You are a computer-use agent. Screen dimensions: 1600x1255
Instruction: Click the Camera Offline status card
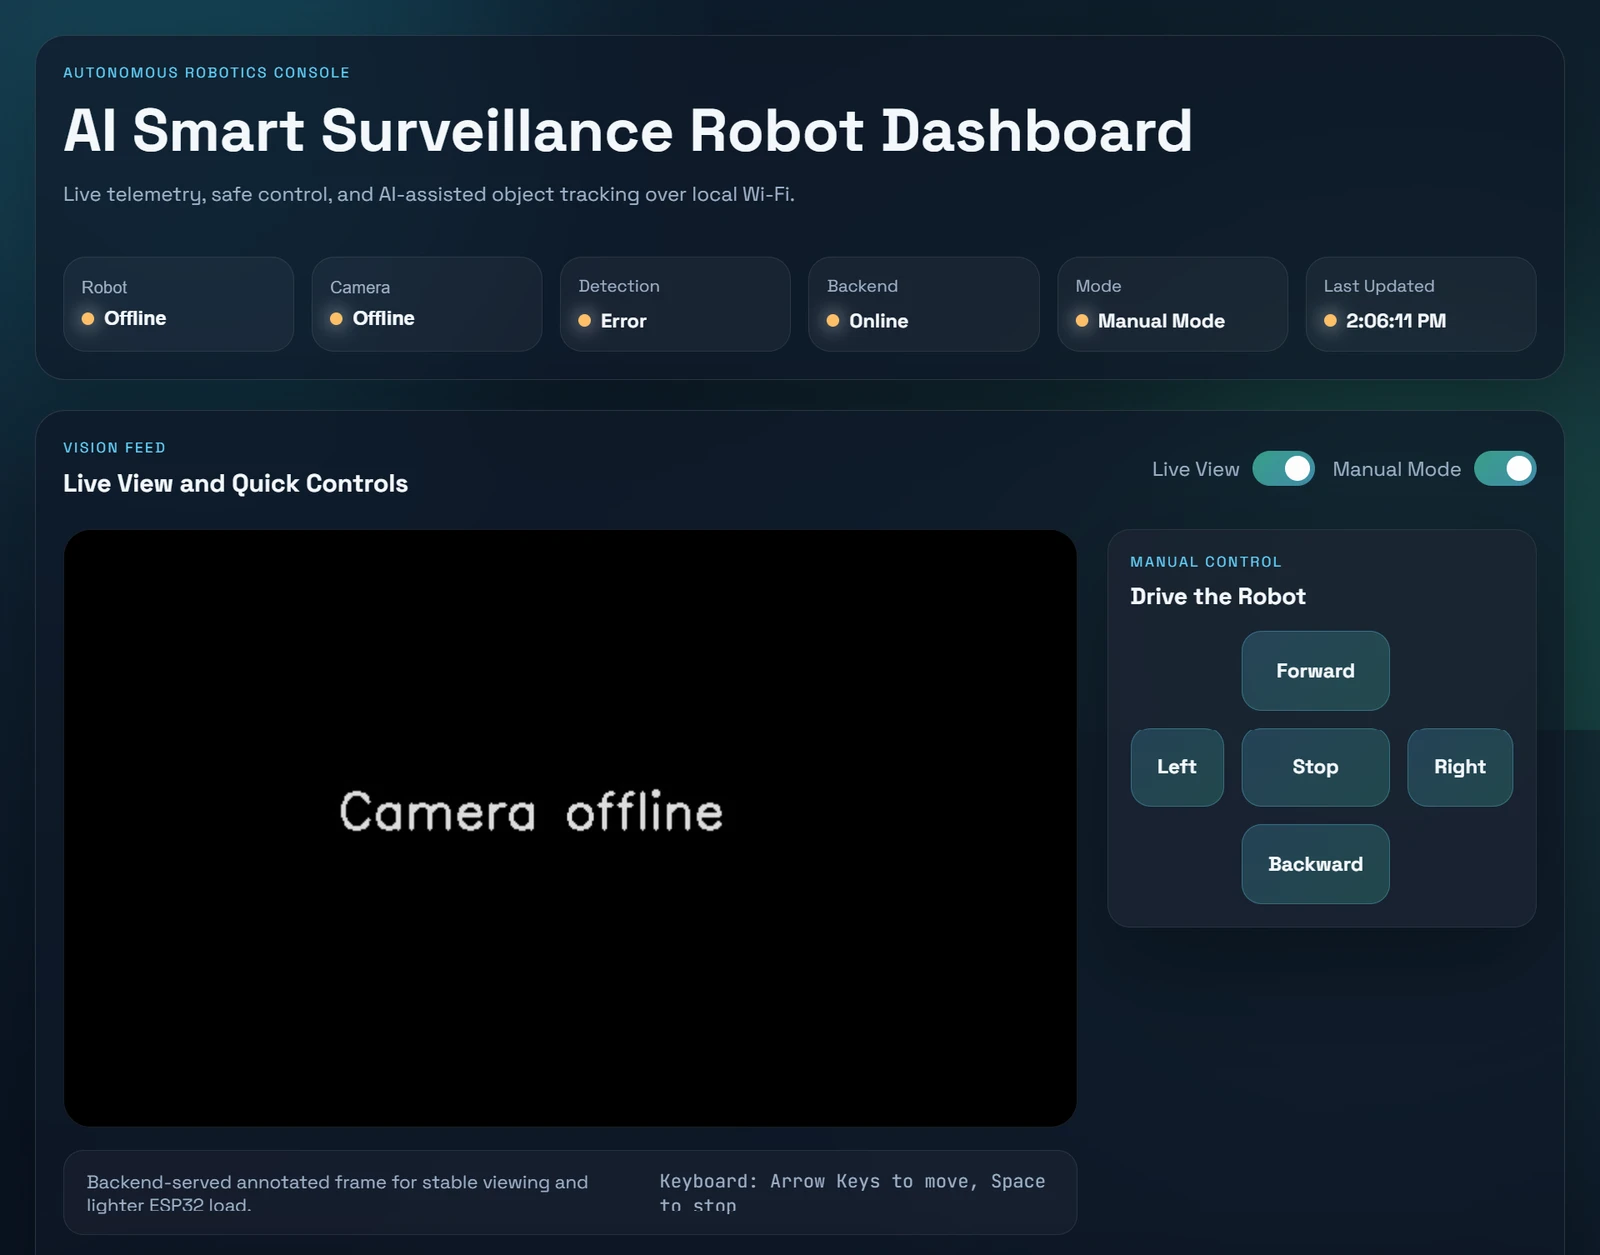(427, 304)
